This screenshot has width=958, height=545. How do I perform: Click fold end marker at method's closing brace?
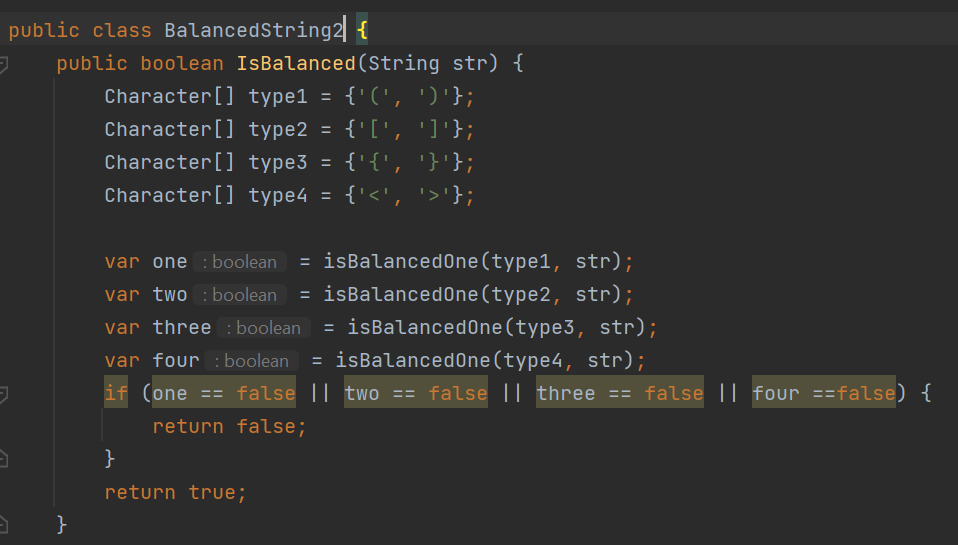click(4, 524)
